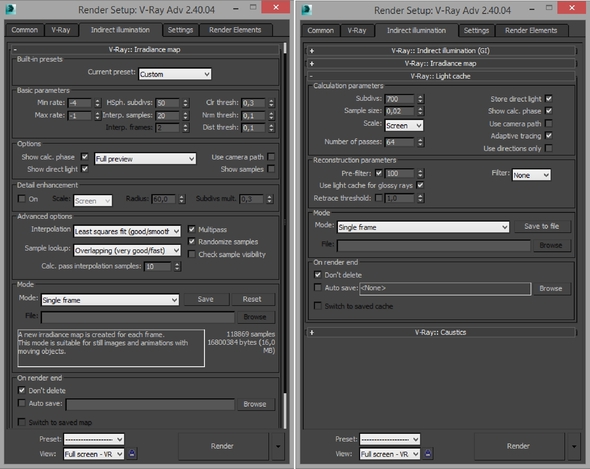Open Current preset dropdown showing Custom
Screen dimensions: 590x469
tap(175, 74)
